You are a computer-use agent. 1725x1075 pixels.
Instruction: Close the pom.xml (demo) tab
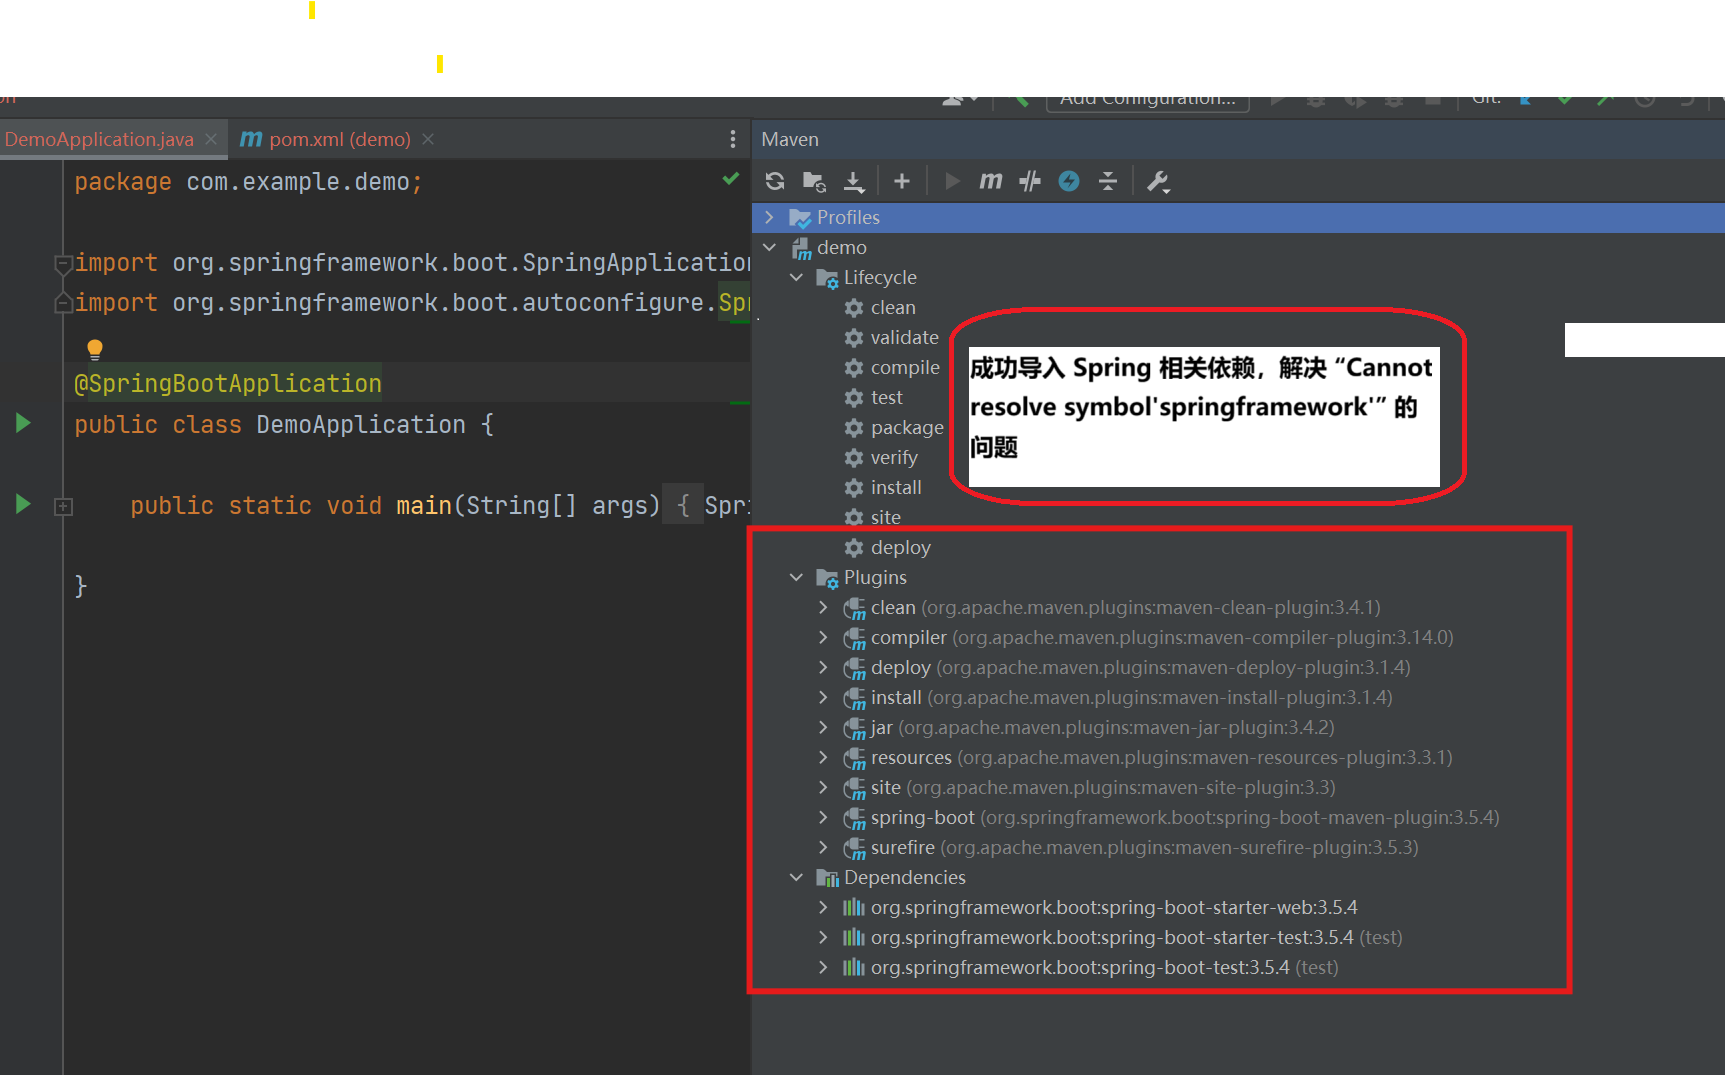(428, 139)
